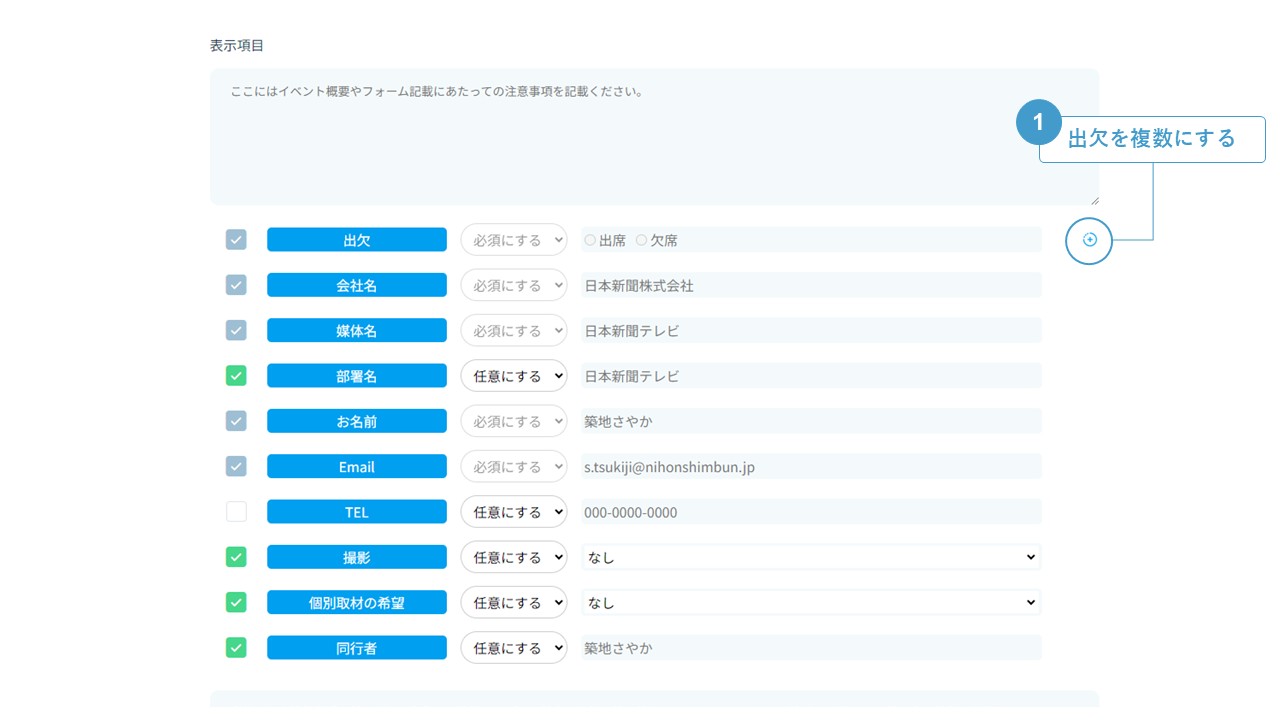Open the 部署名 required/optional dropdown
The image size is (1280, 720).
pos(513,376)
